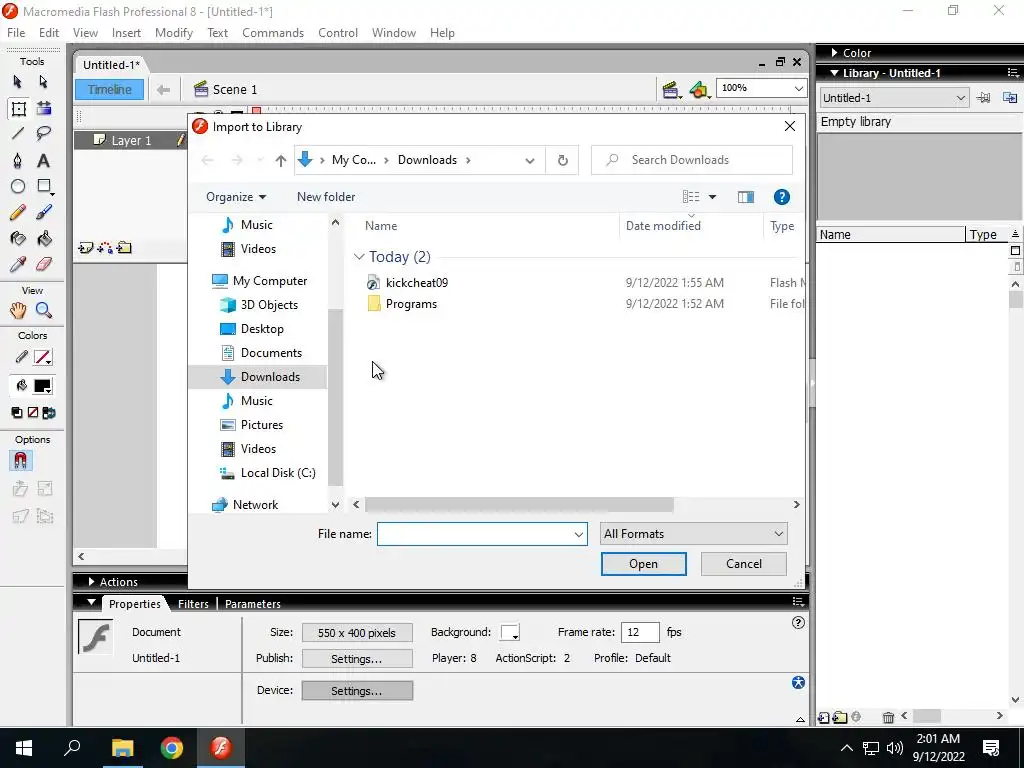Toggle Snap to Objects magnet option

point(20,461)
